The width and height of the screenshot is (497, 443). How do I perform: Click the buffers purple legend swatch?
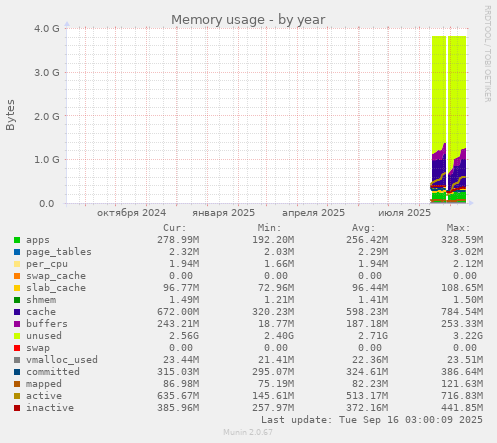click(17, 324)
